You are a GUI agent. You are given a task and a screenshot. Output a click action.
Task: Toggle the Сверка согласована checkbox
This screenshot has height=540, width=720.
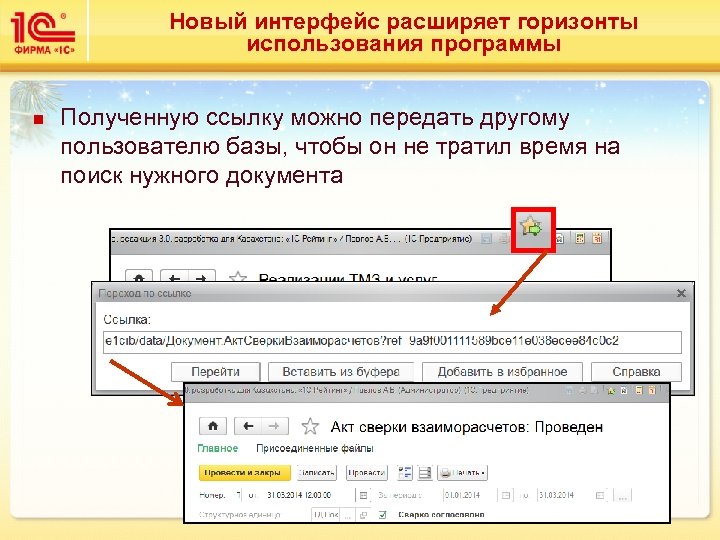pyautogui.click(x=382, y=515)
